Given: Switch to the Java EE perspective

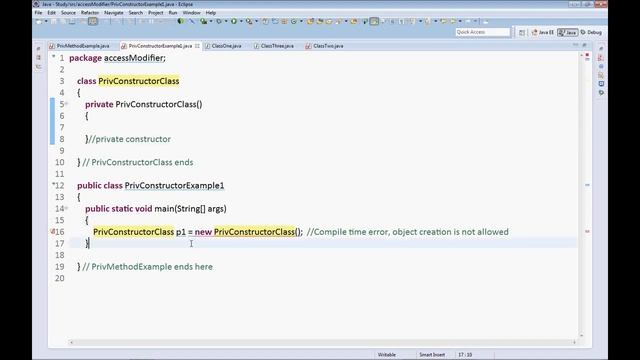Looking at the screenshot, I should (x=542, y=32).
